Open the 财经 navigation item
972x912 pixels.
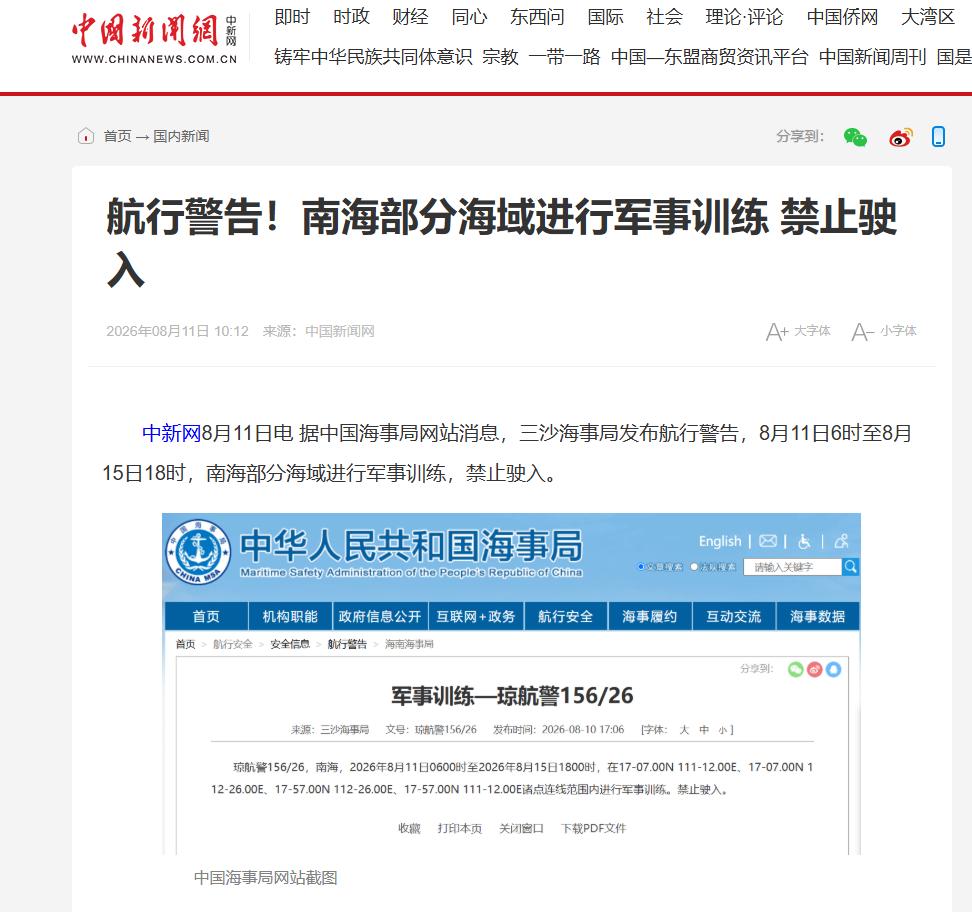tap(410, 17)
